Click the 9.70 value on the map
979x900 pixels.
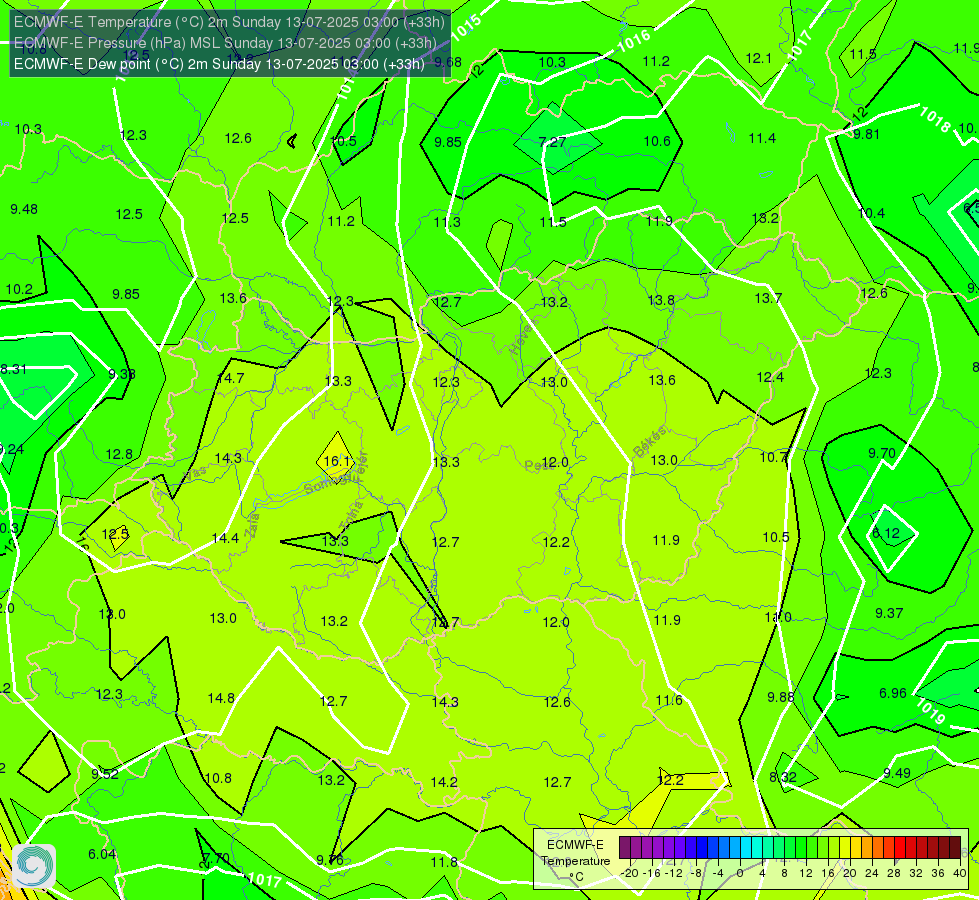[x=882, y=453]
